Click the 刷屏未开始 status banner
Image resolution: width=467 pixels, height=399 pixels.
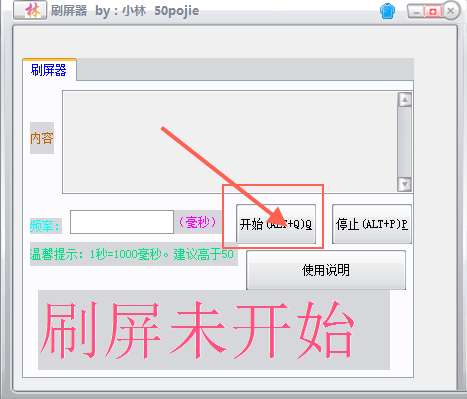214,330
